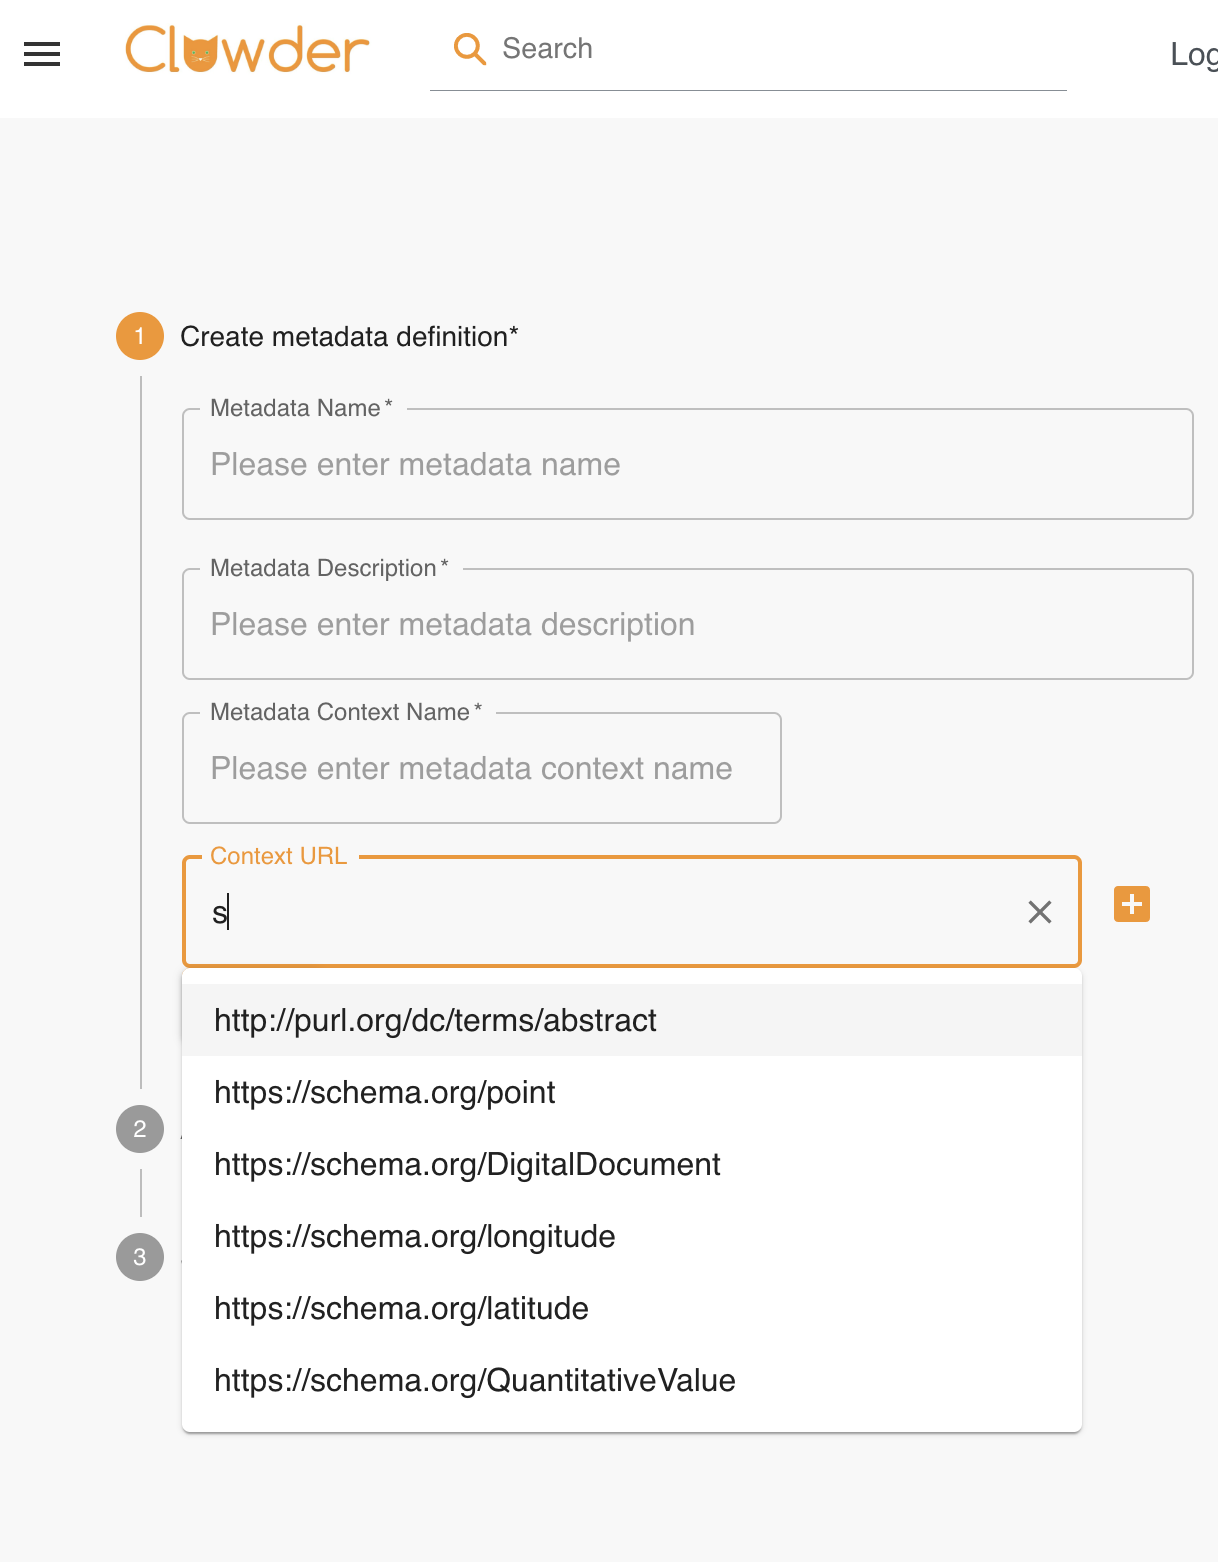Select schema.org/DigitalDocument from list
The image size is (1218, 1562).
pyautogui.click(x=467, y=1164)
